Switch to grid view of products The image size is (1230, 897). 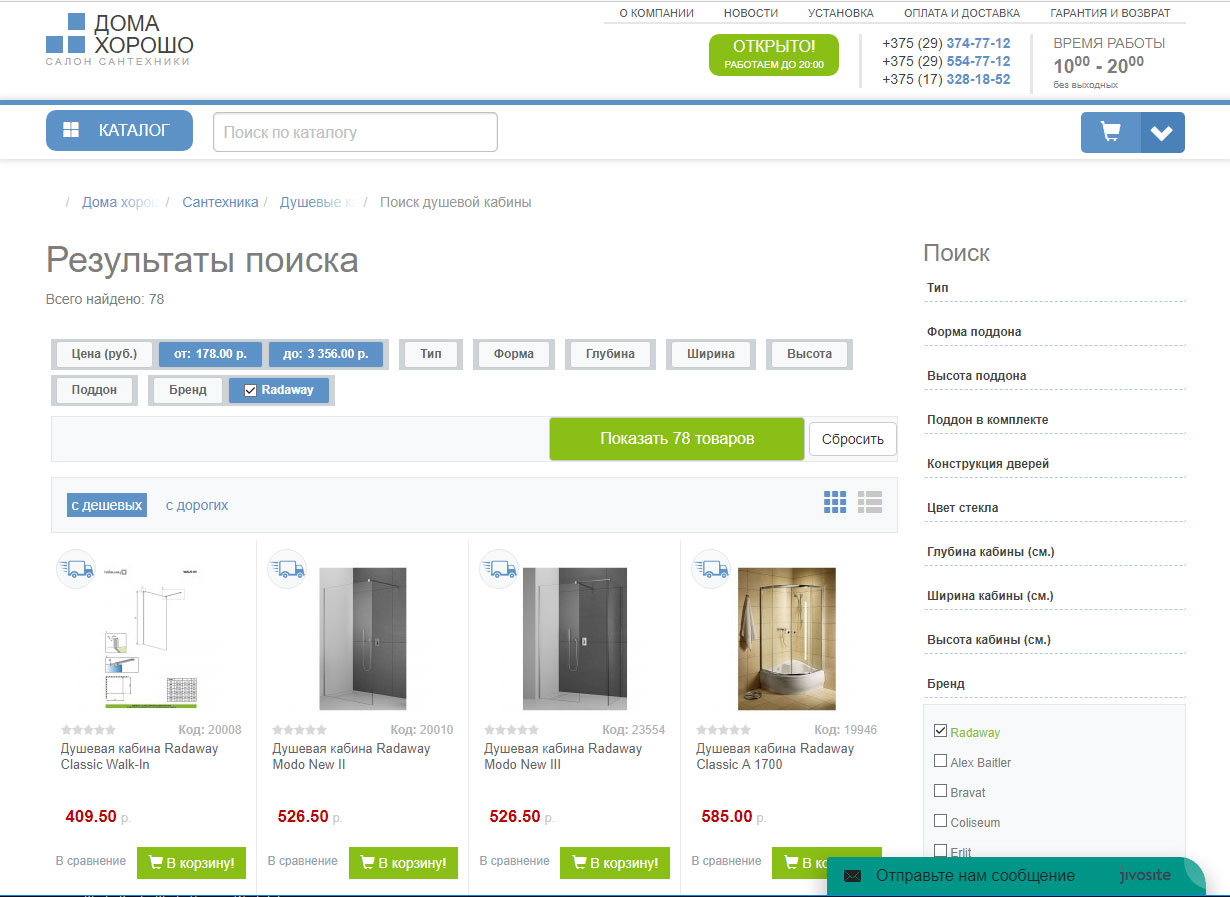(x=835, y=502)
